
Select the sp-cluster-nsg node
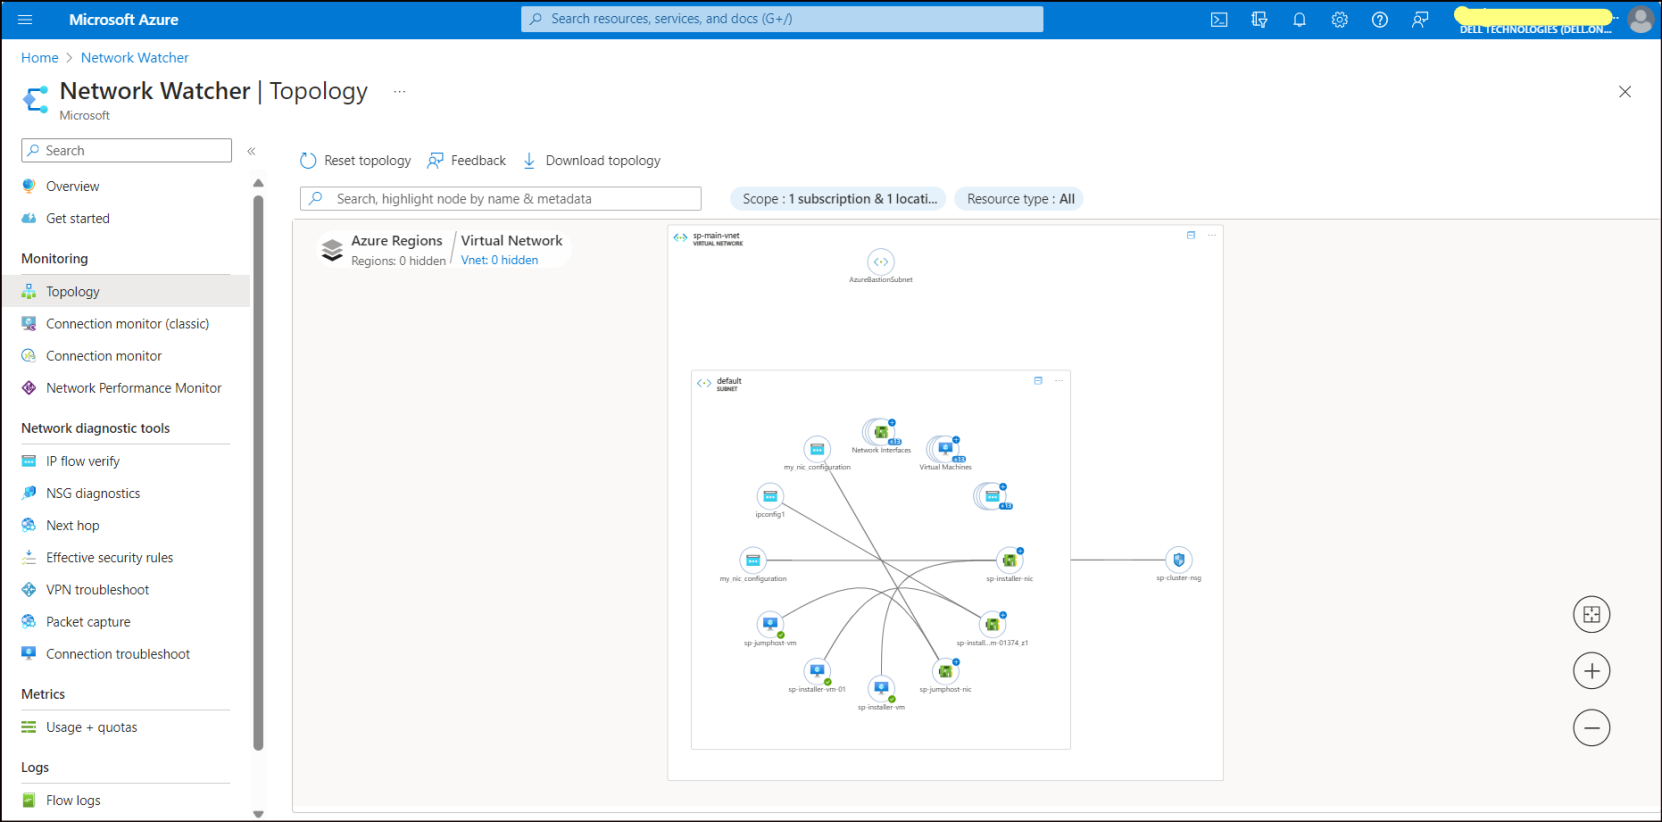tap(1179, 560)
